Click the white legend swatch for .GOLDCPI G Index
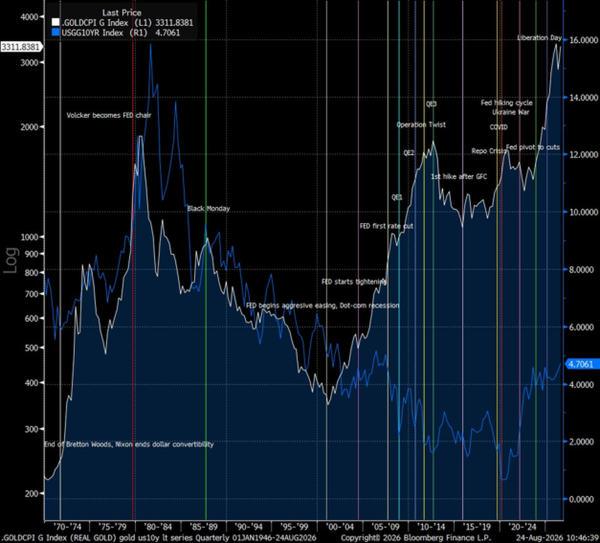This screenshot has width=600, height=543. (56, 23)
